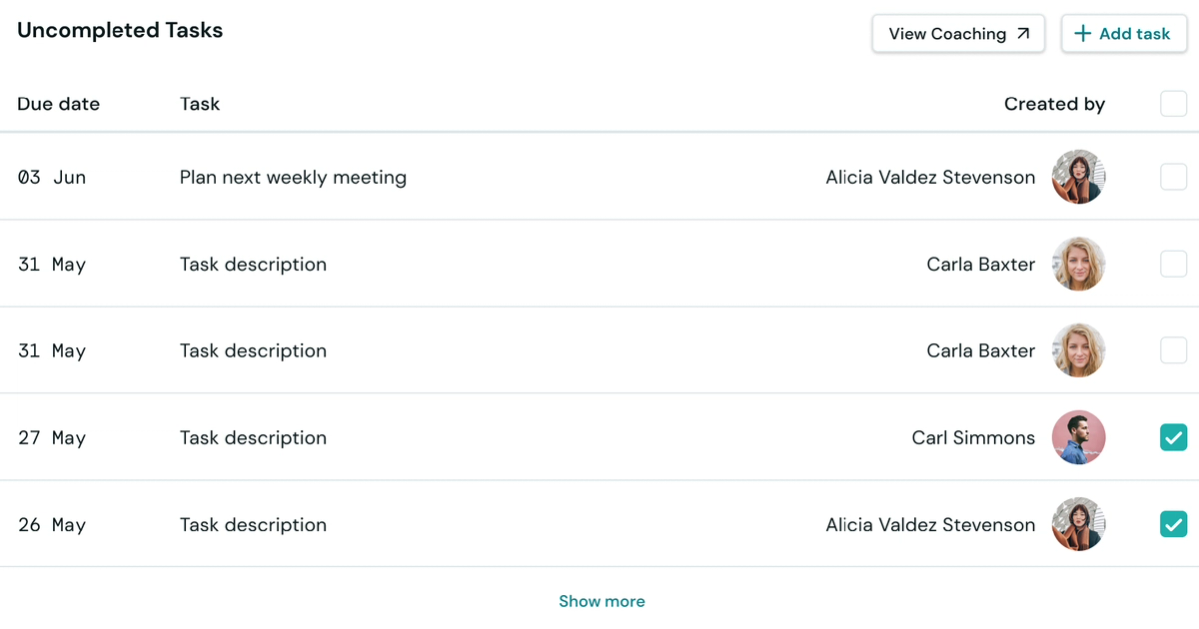Check the first 31 May task checkbox
Viewport: 1199px width, 629px height.
(x=1173, y=264)
